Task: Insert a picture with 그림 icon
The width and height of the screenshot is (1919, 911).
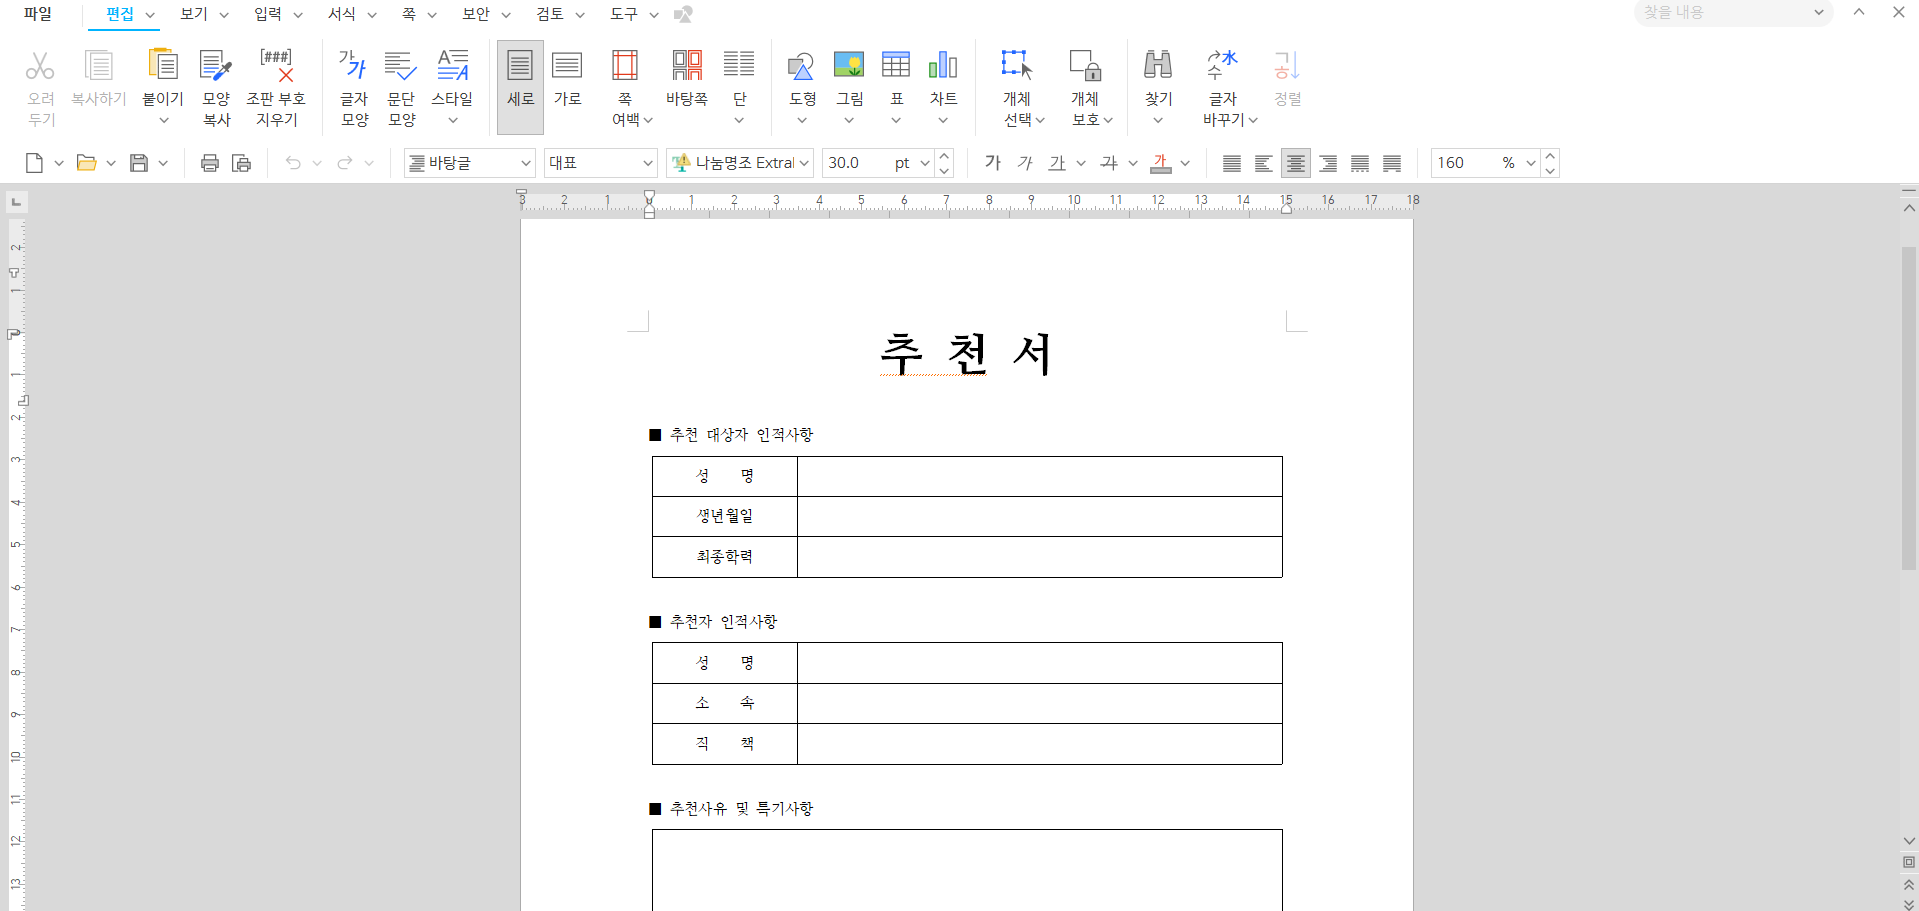Action: (x=849, y=66)
